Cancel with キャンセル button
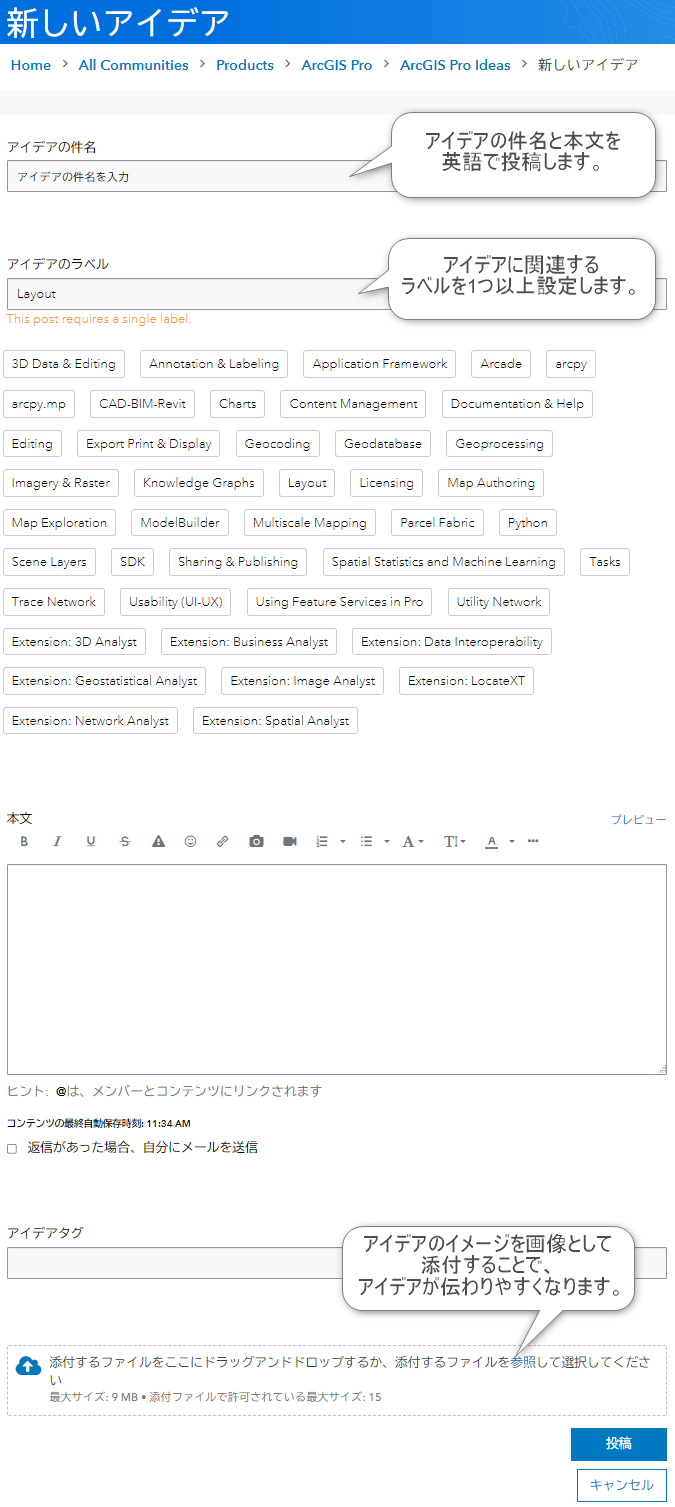The image size is (675, 1507). coord(622,1485)
